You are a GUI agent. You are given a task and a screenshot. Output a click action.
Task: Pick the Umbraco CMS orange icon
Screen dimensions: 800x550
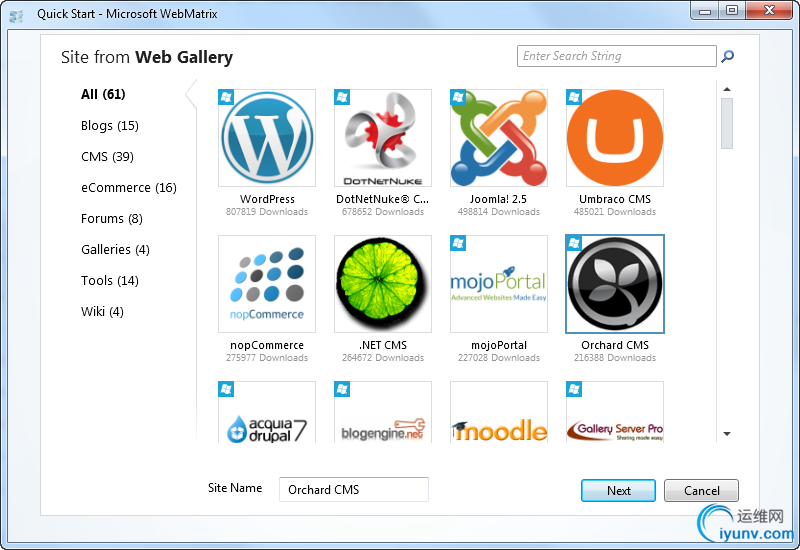(615, 138)
